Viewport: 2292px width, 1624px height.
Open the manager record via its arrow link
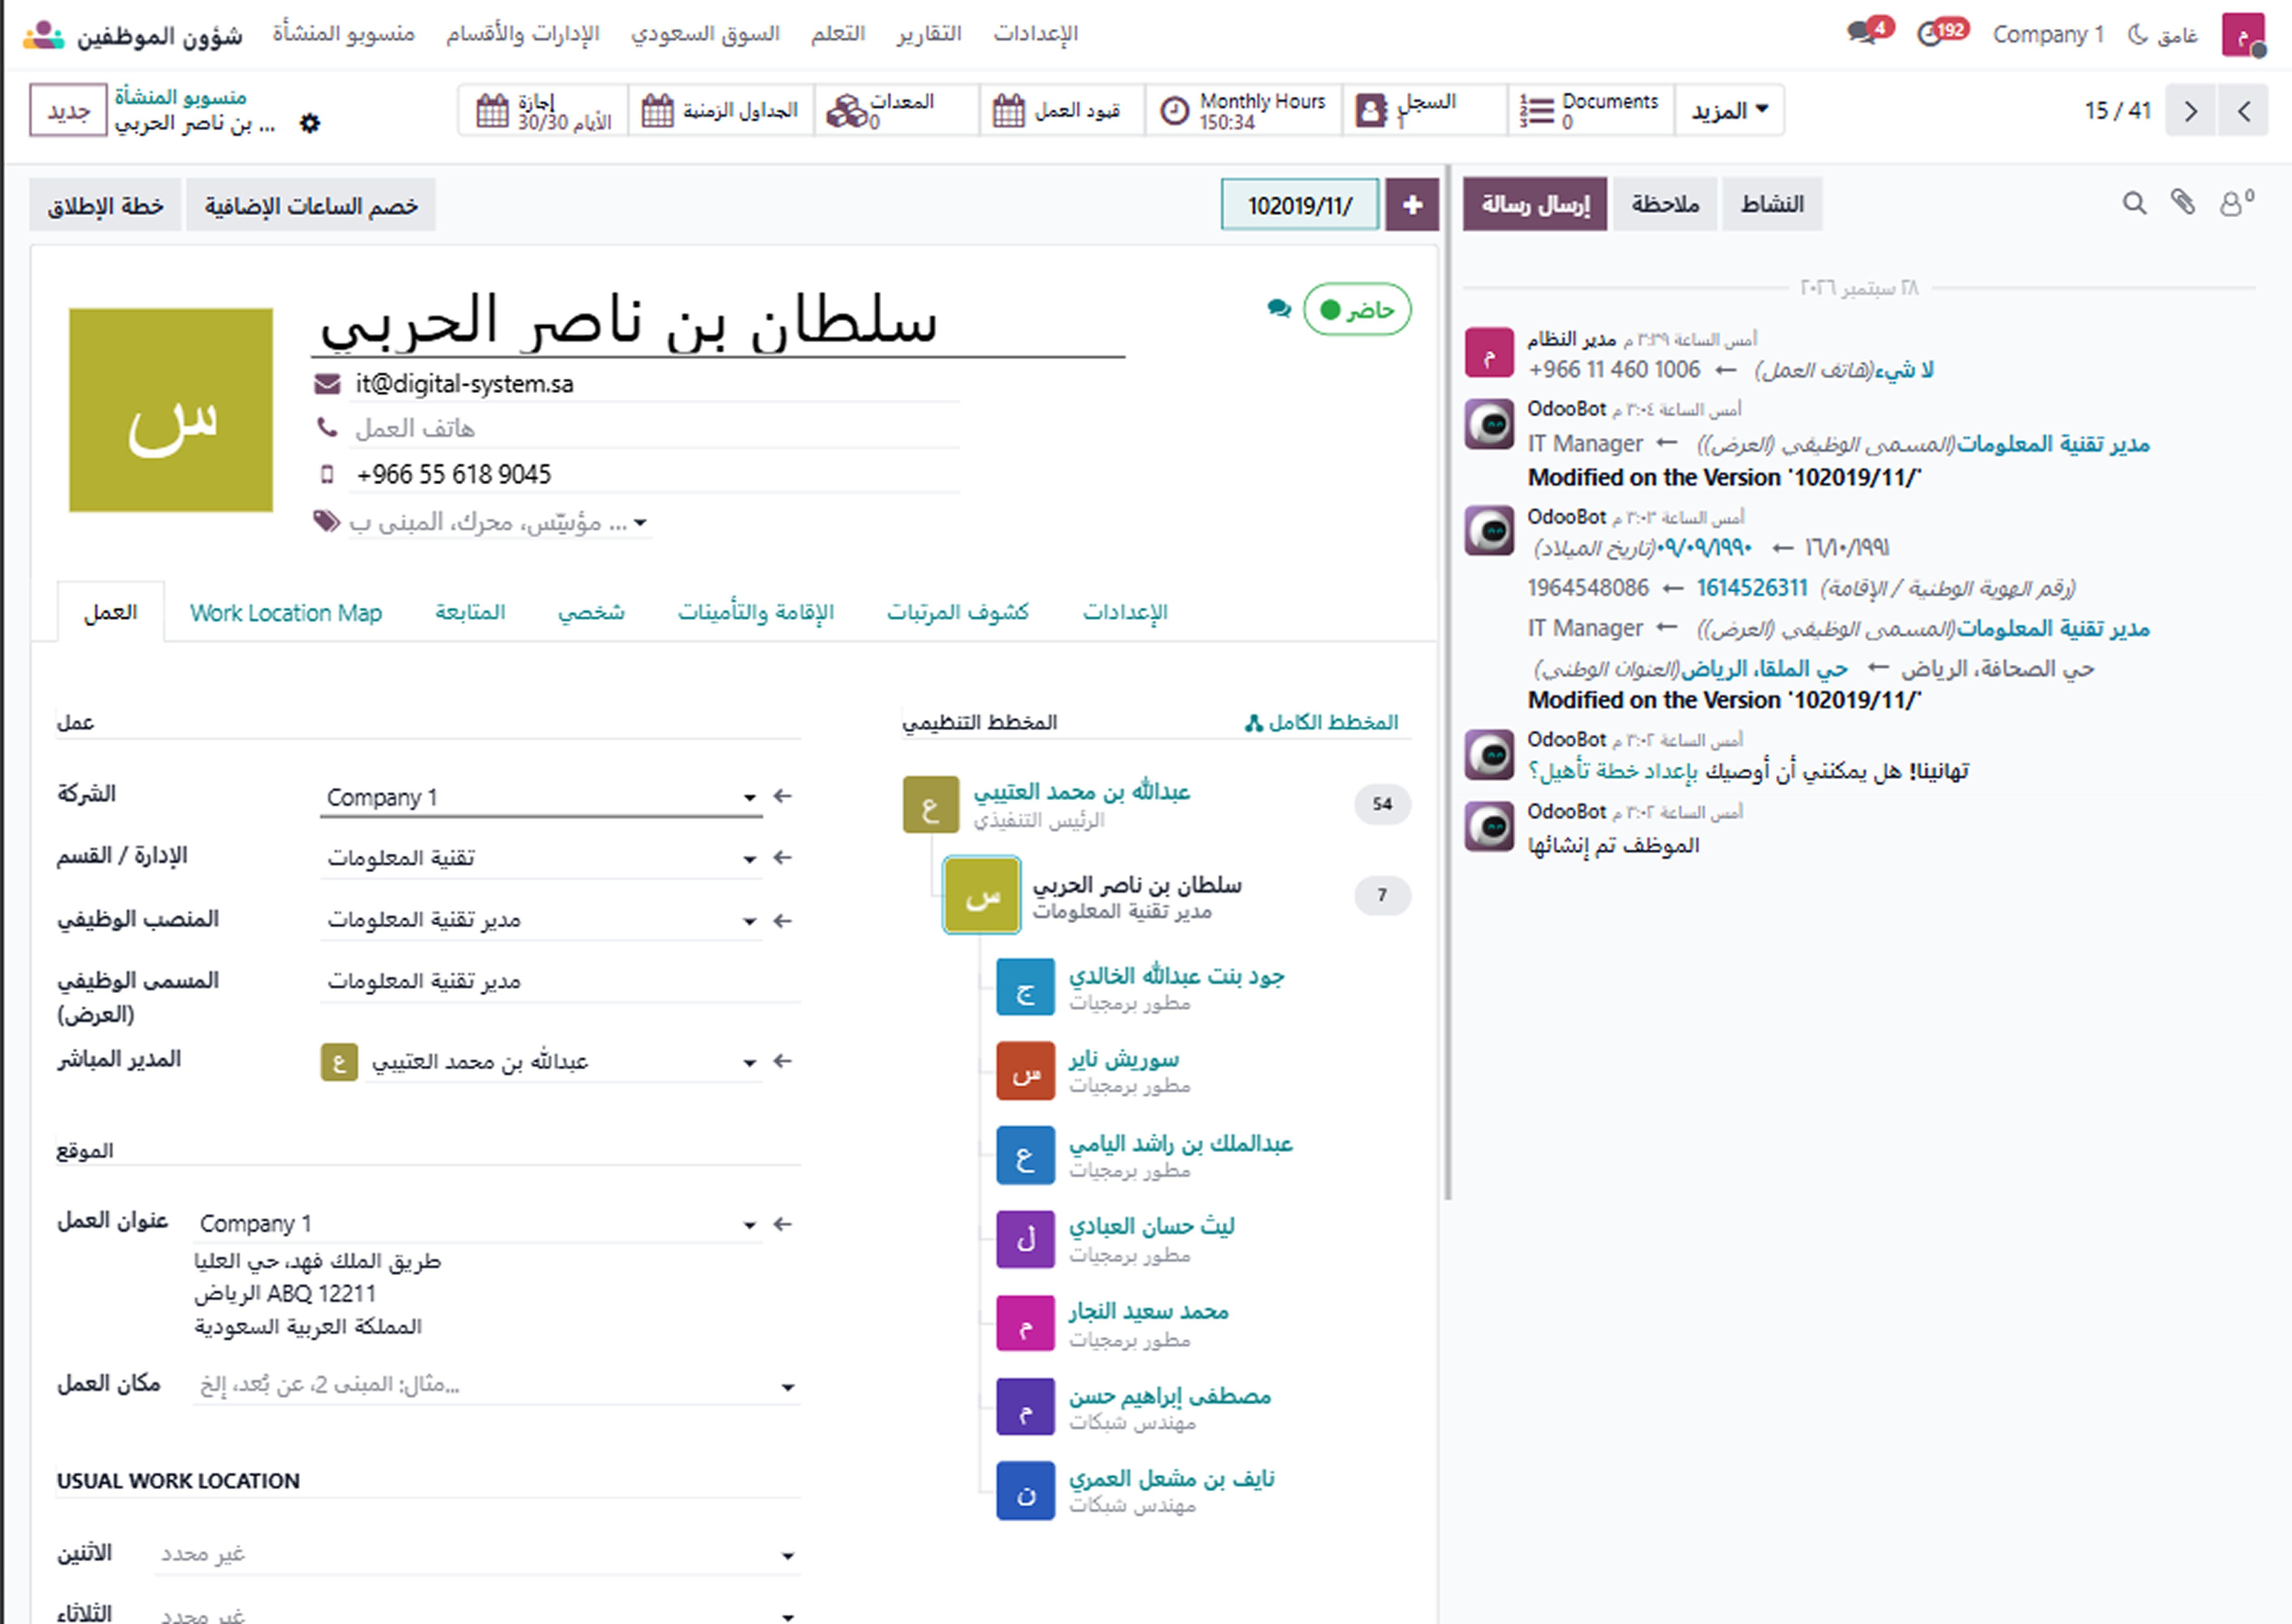[783, 1062]
